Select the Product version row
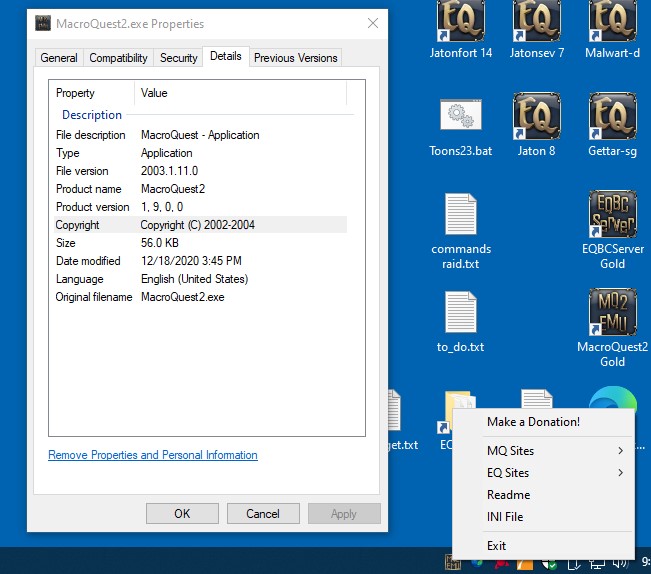 (201, 207)
